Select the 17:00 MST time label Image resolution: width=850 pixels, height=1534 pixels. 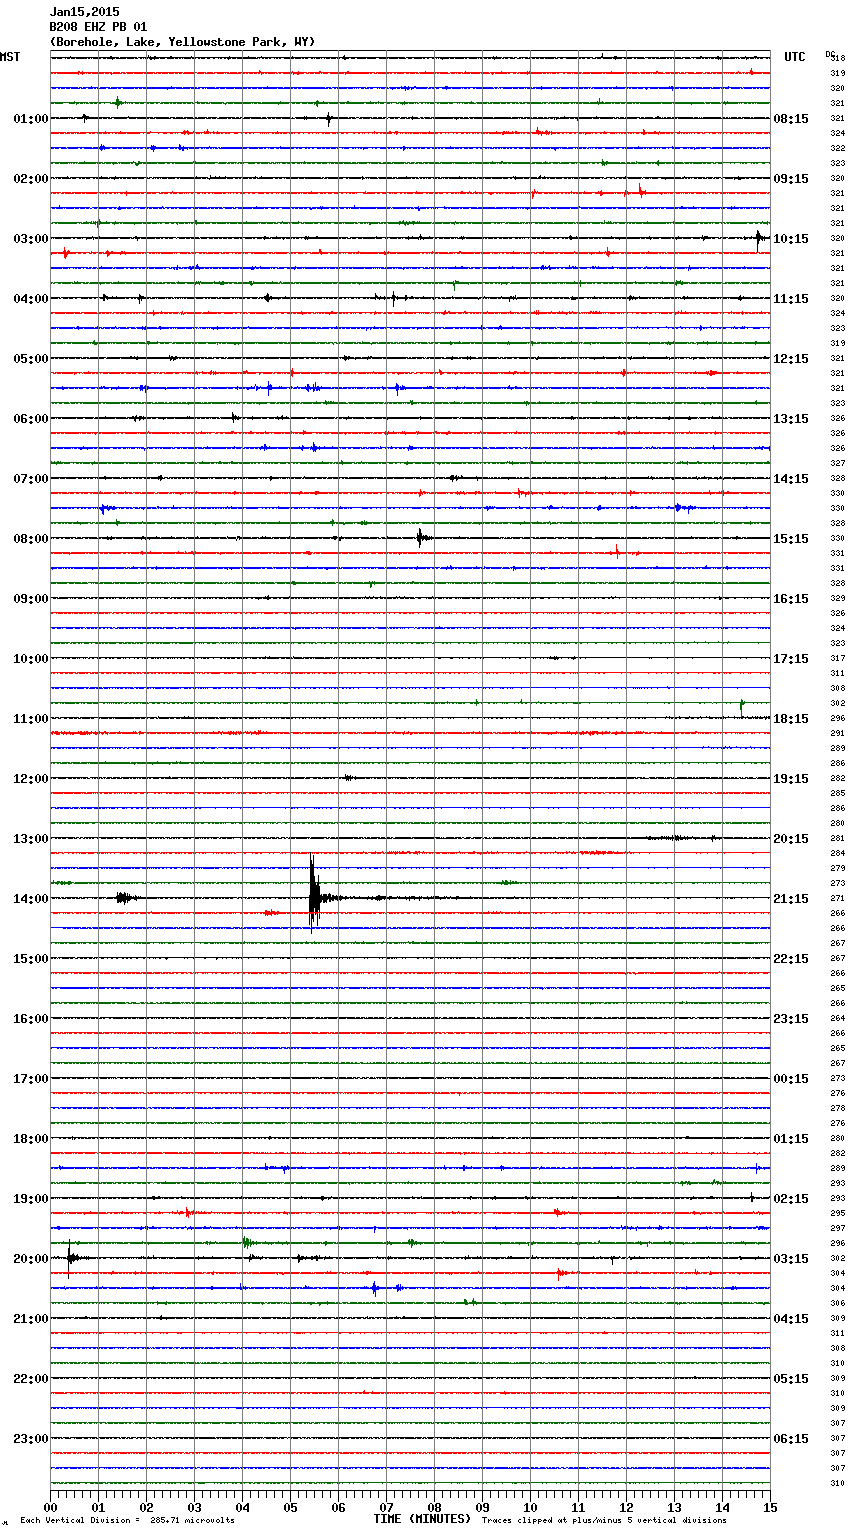point(31,1079)
